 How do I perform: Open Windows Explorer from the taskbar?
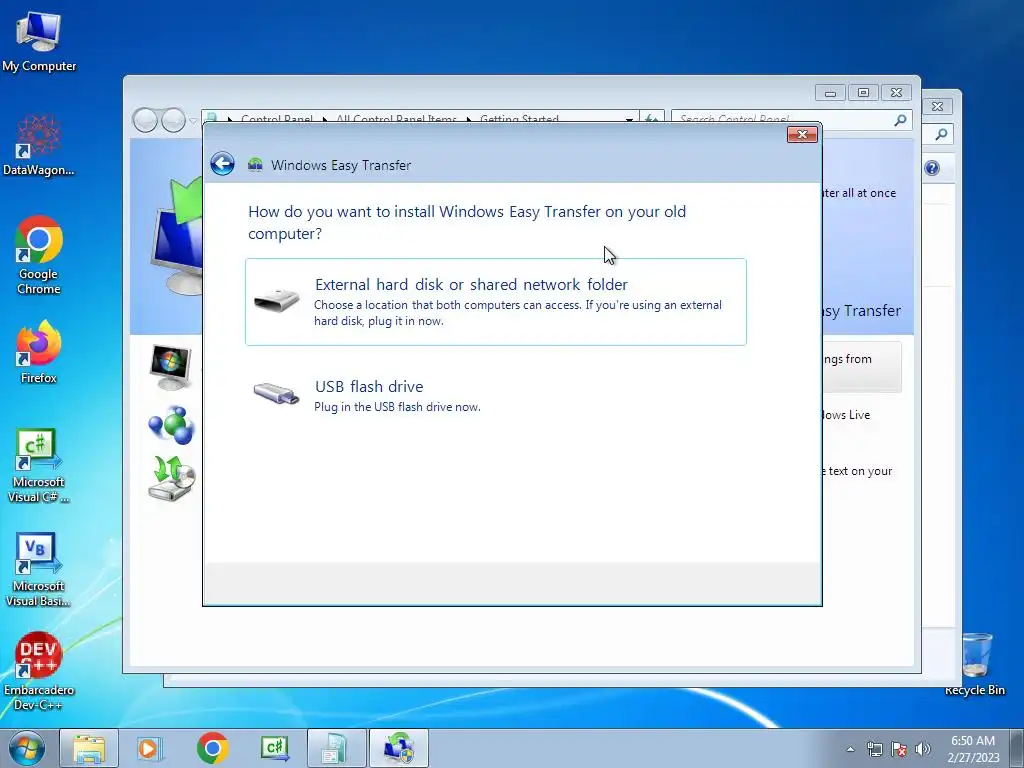coord(89,748)
